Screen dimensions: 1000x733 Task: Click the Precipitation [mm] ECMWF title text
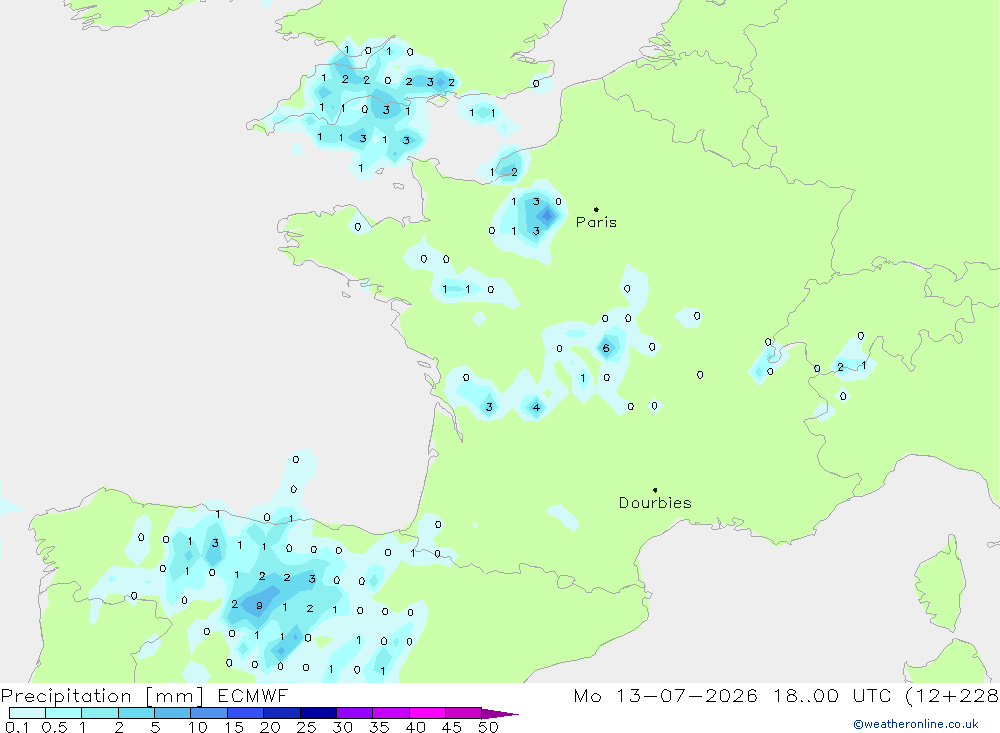tap(145, 695)
